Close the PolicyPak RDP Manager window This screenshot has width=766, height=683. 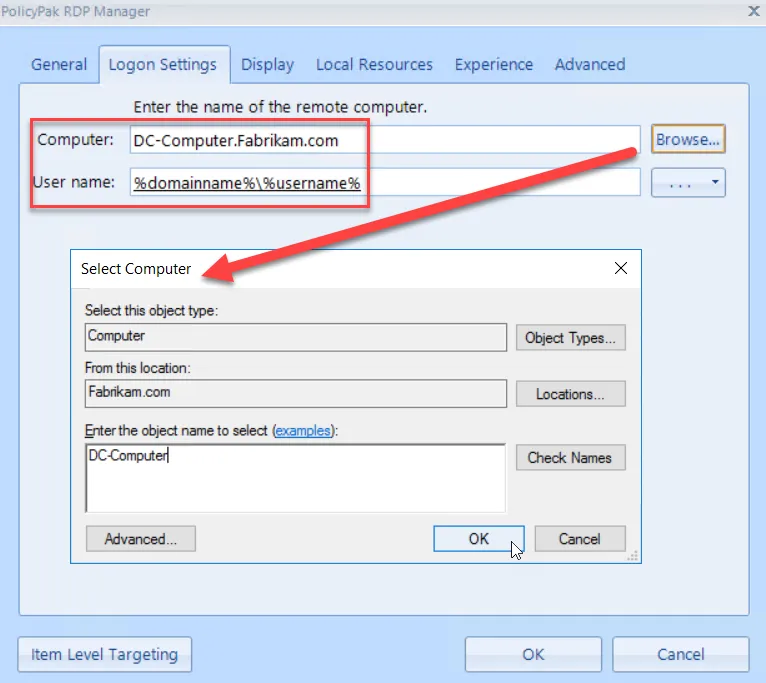[x=754, y=11]
